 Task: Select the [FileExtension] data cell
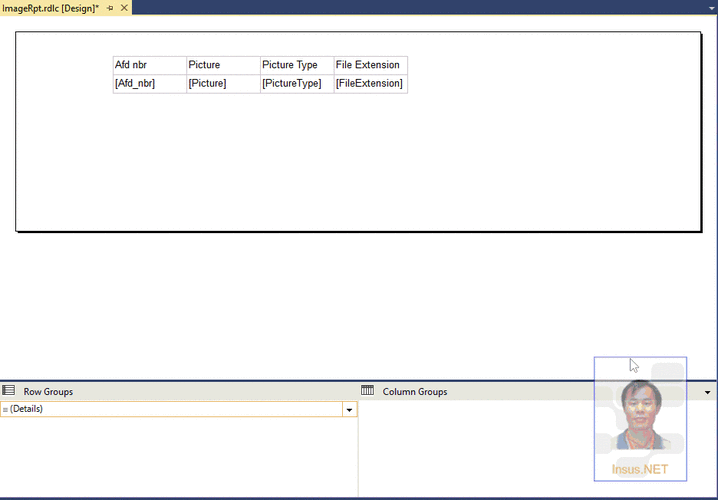tap(370, 83)
